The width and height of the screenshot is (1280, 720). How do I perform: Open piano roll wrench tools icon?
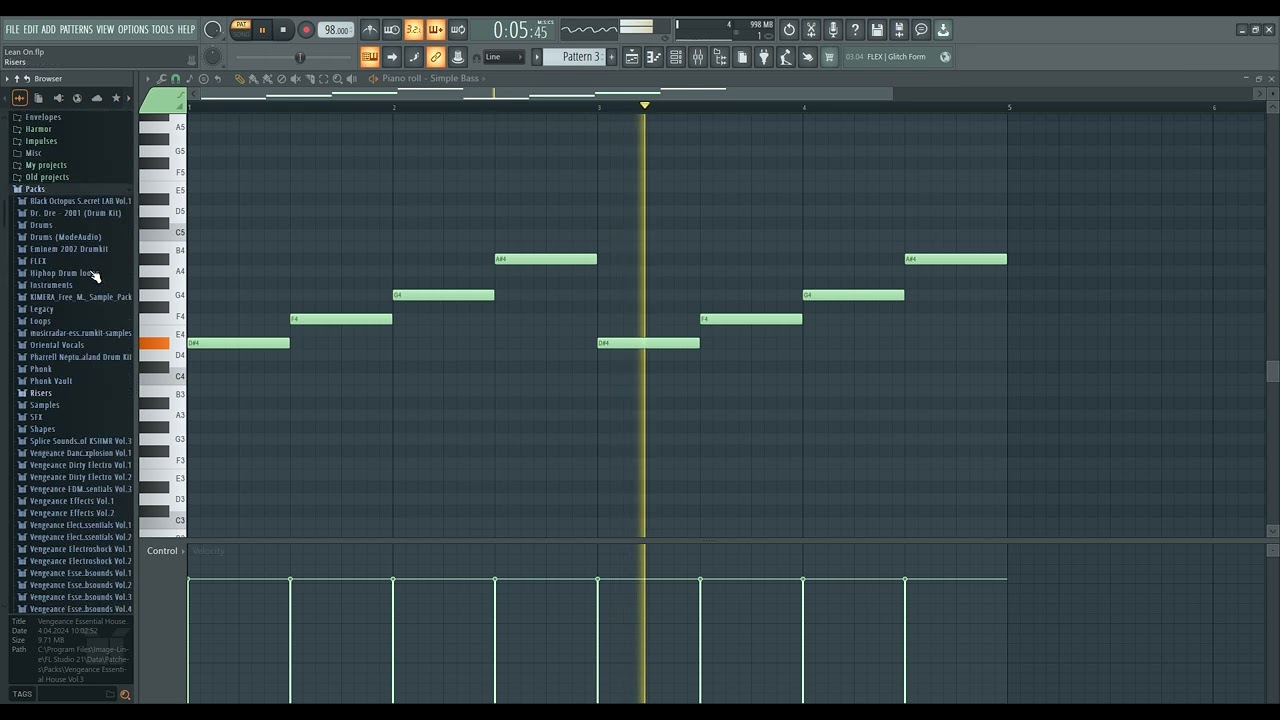pos(161,79)
